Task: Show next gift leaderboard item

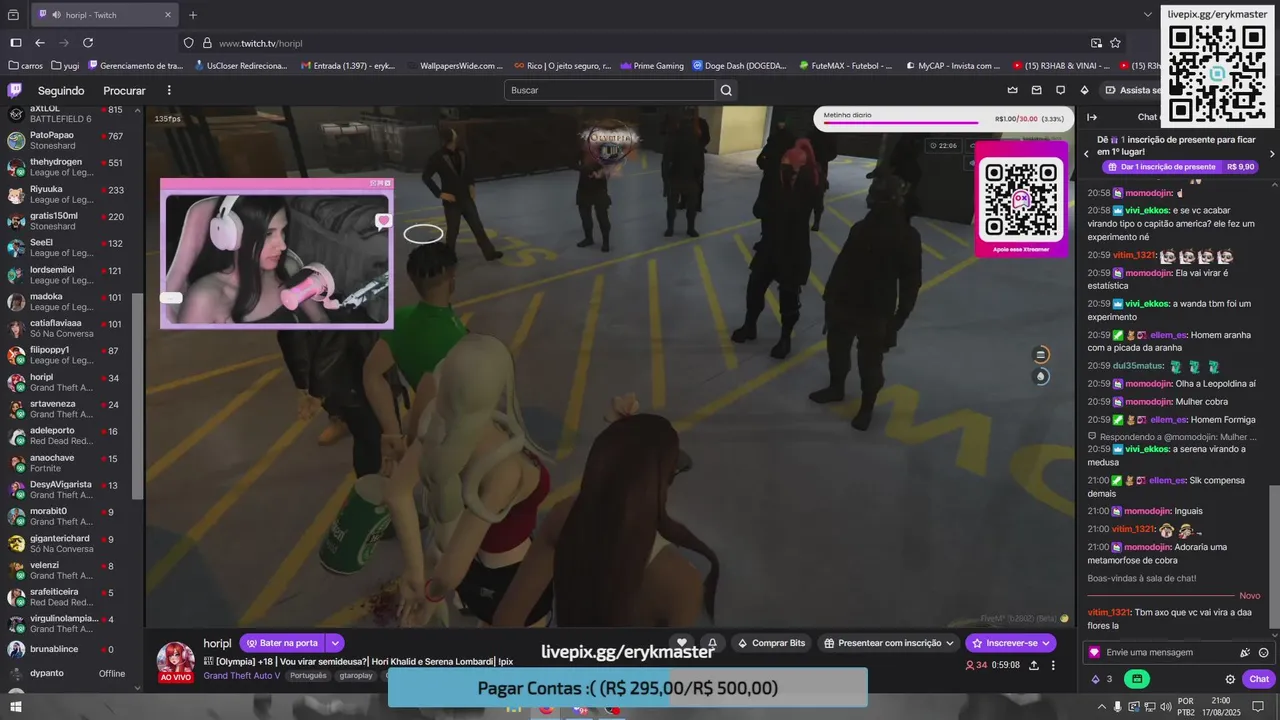Action: (x=1272, y=154)
